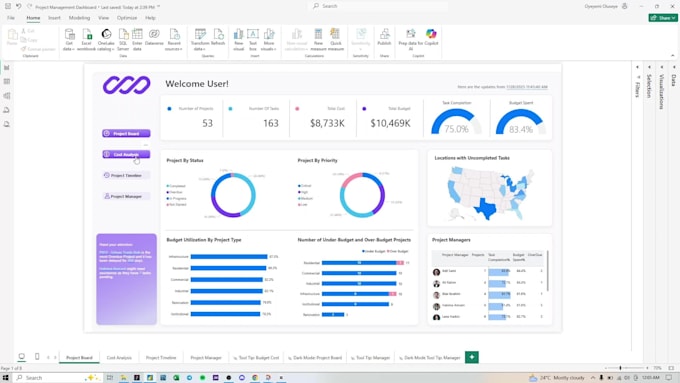Image resolution: width=680 pixels, height=383 pixels.
Task: Open the Tool Tip Budget Cost page tab
Action: pyautogui.click(x=256, y=358)
